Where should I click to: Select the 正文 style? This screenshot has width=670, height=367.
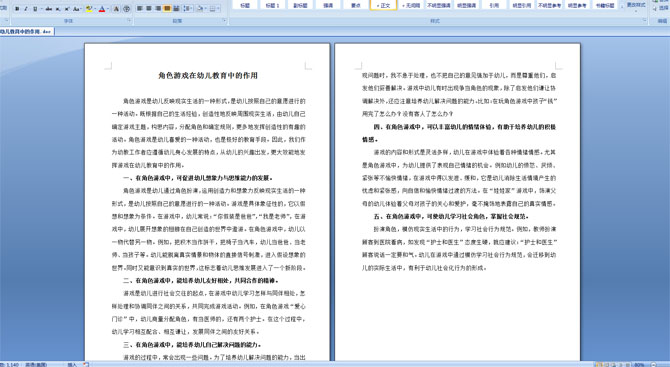click(383, 5)
